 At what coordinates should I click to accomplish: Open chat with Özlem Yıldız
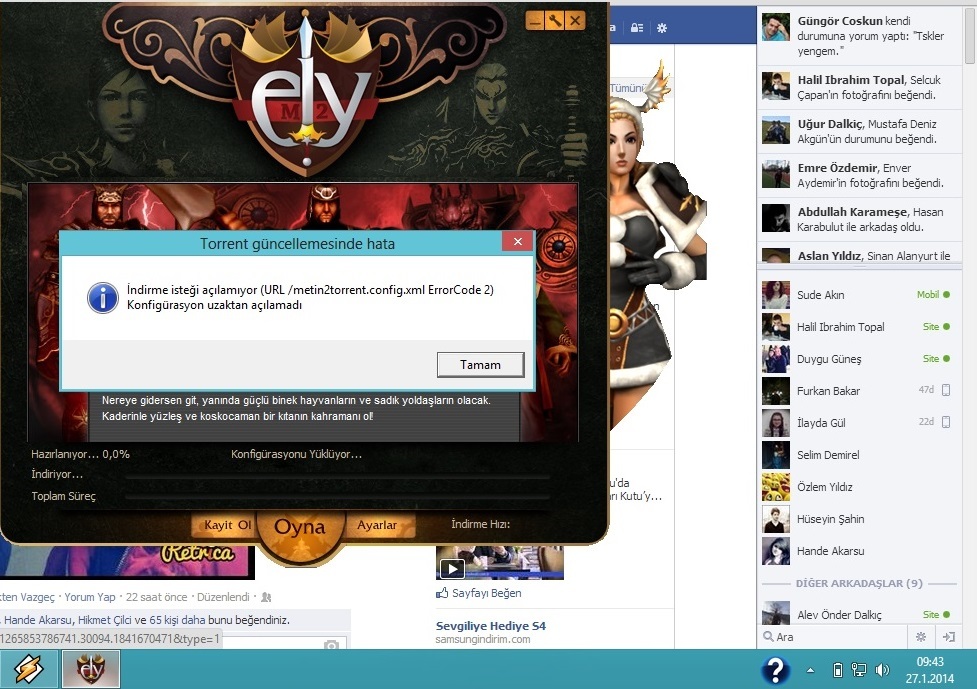click(x=859, y=487)
